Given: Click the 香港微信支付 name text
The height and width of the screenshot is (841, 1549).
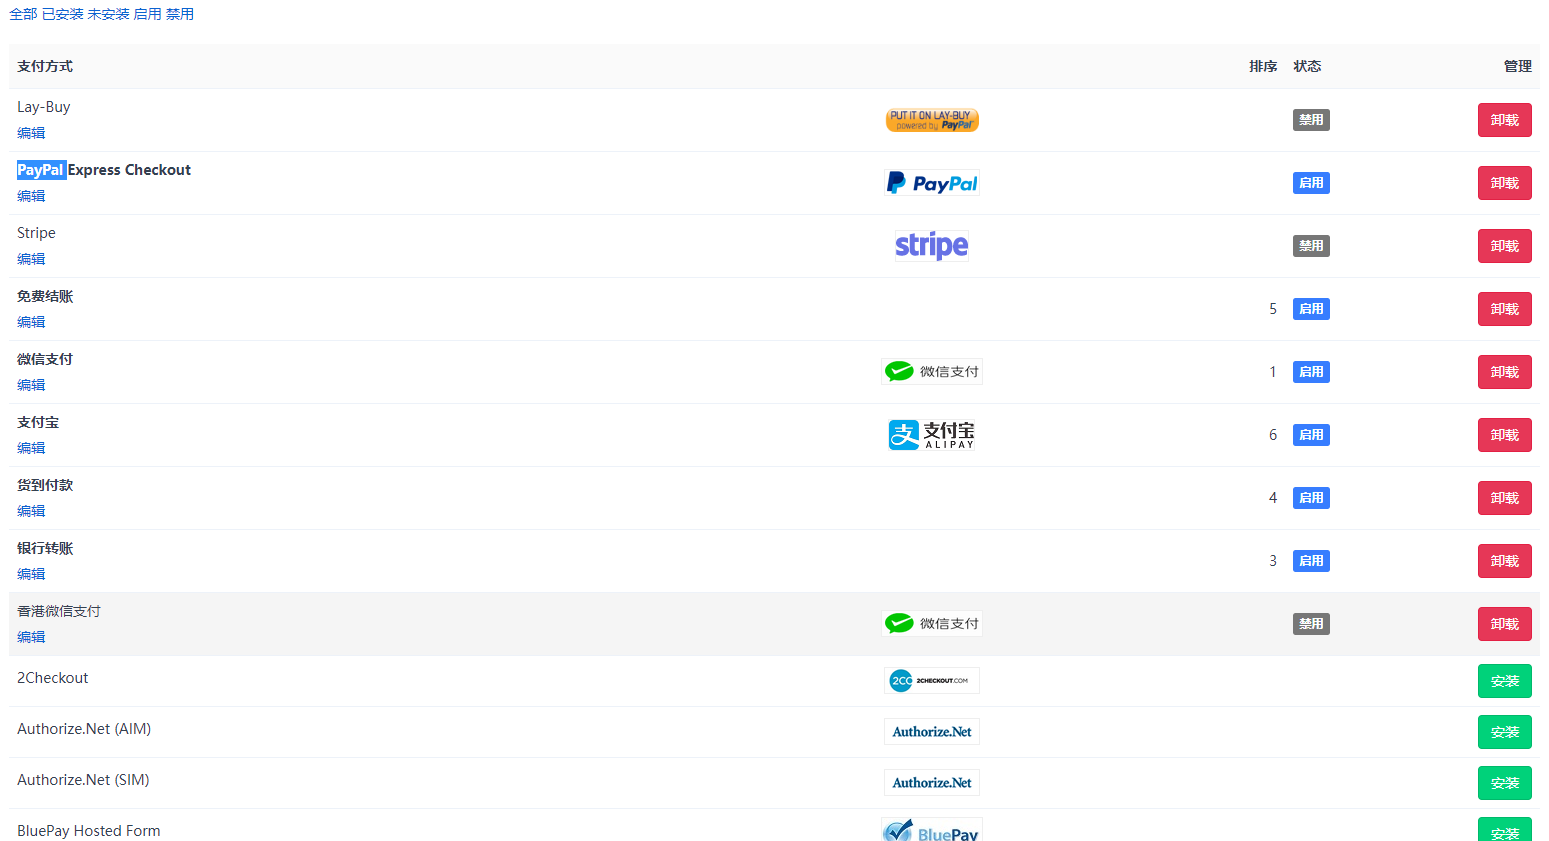Looking at the screenshot, I should pyautogui.click(x=59, y=611).
